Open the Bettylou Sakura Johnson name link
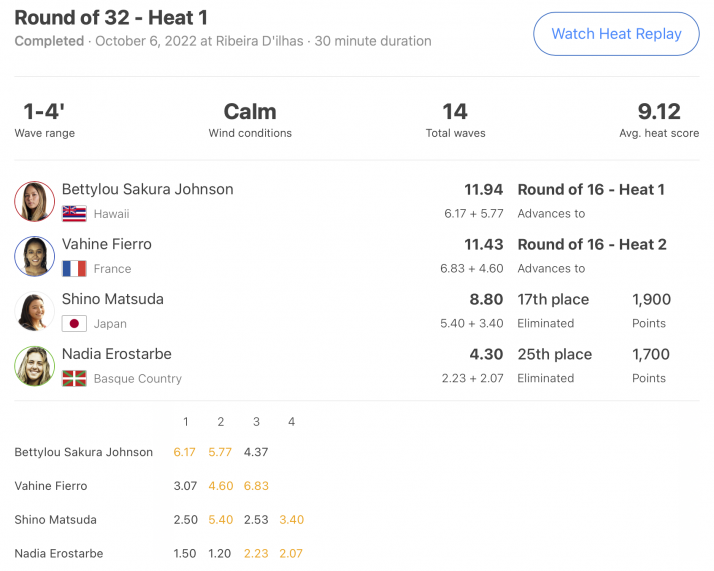Screen dimensions: 714x571 coord(148,189)
